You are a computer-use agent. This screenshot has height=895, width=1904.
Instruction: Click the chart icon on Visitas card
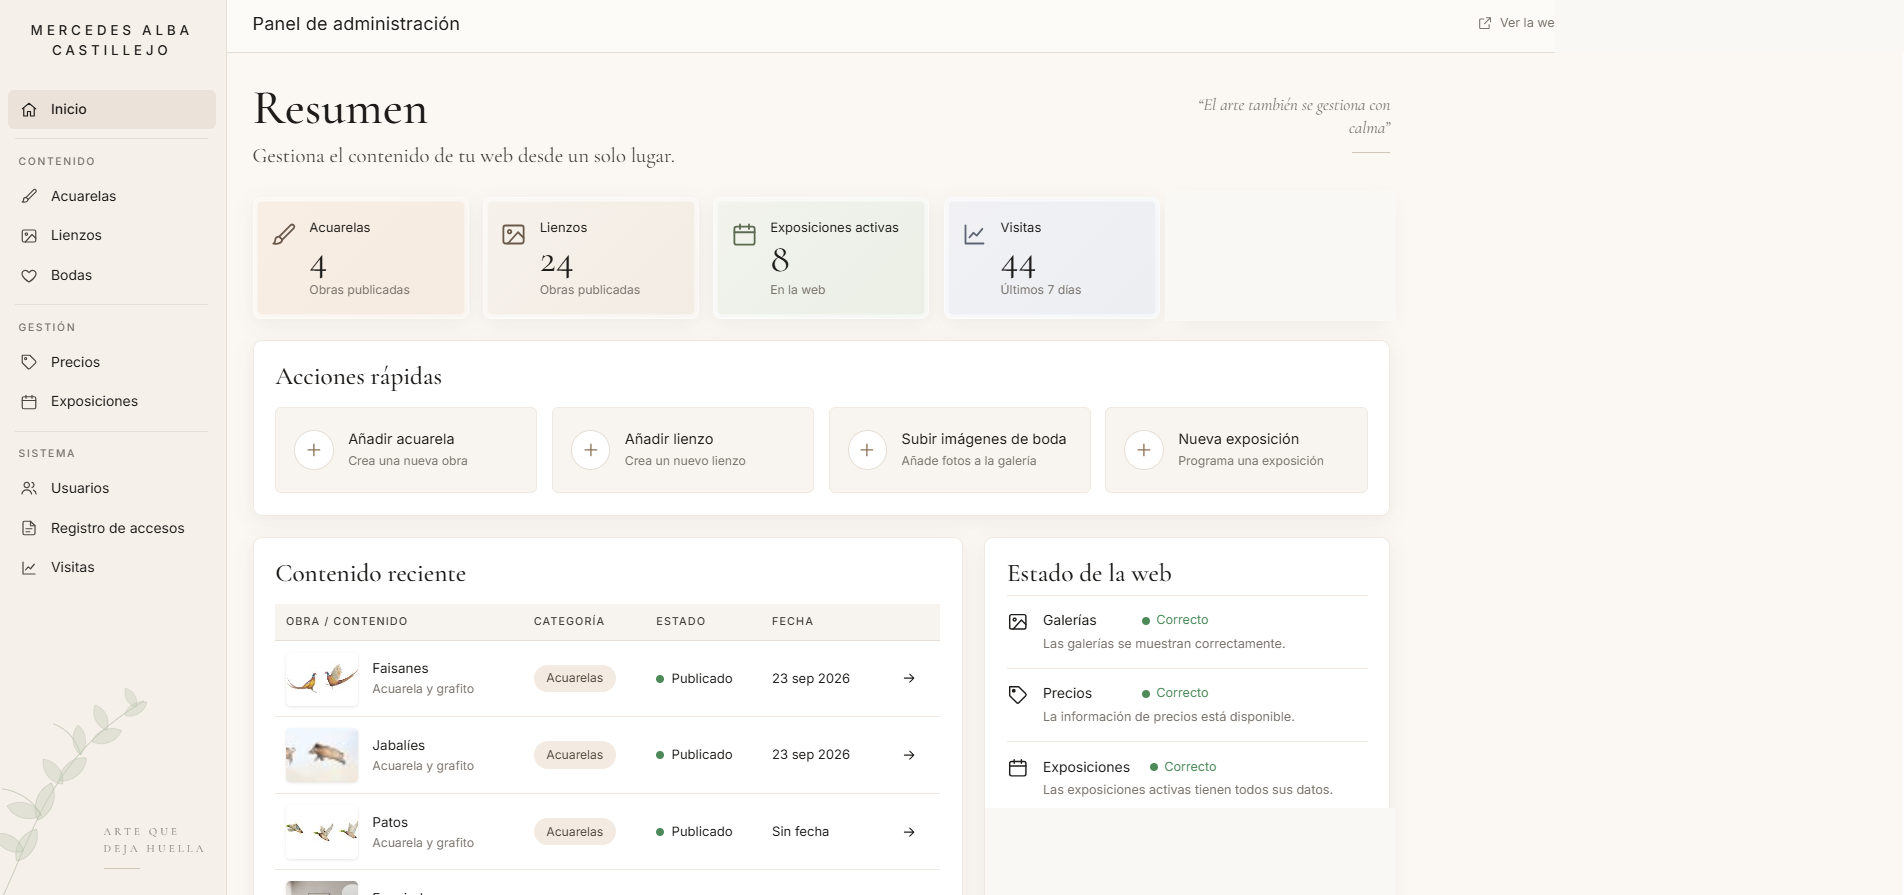pyautogui.click(x=974, y=235)
